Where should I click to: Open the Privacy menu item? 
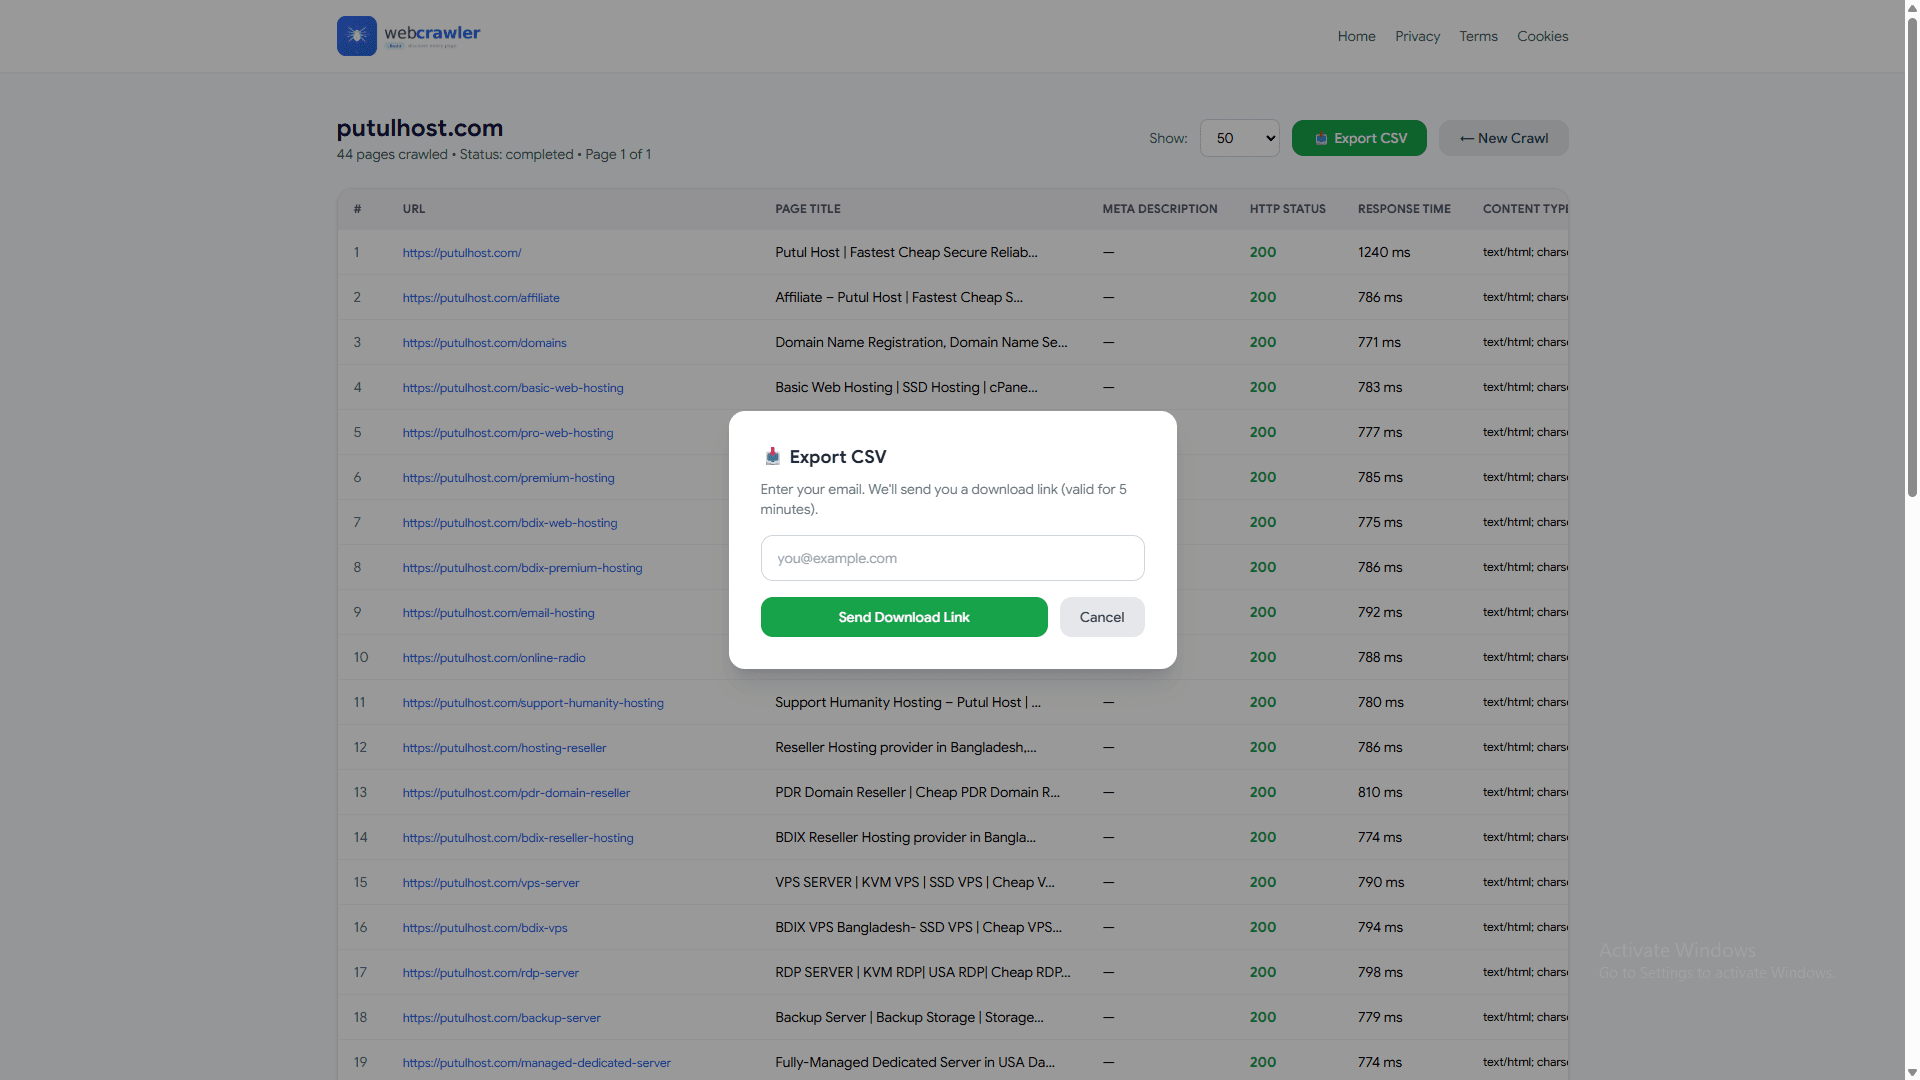1417,36
